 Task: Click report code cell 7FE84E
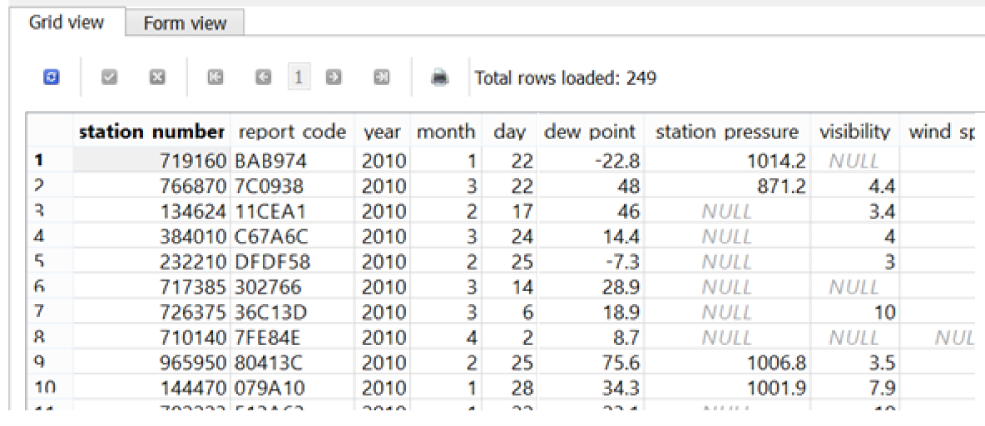tap(292, 337)
